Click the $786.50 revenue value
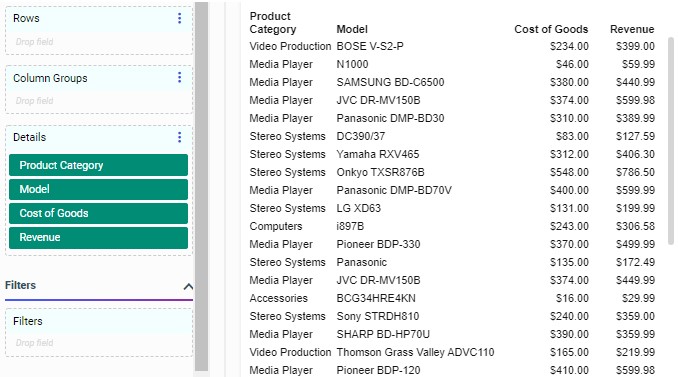 [x=635, y=173]
